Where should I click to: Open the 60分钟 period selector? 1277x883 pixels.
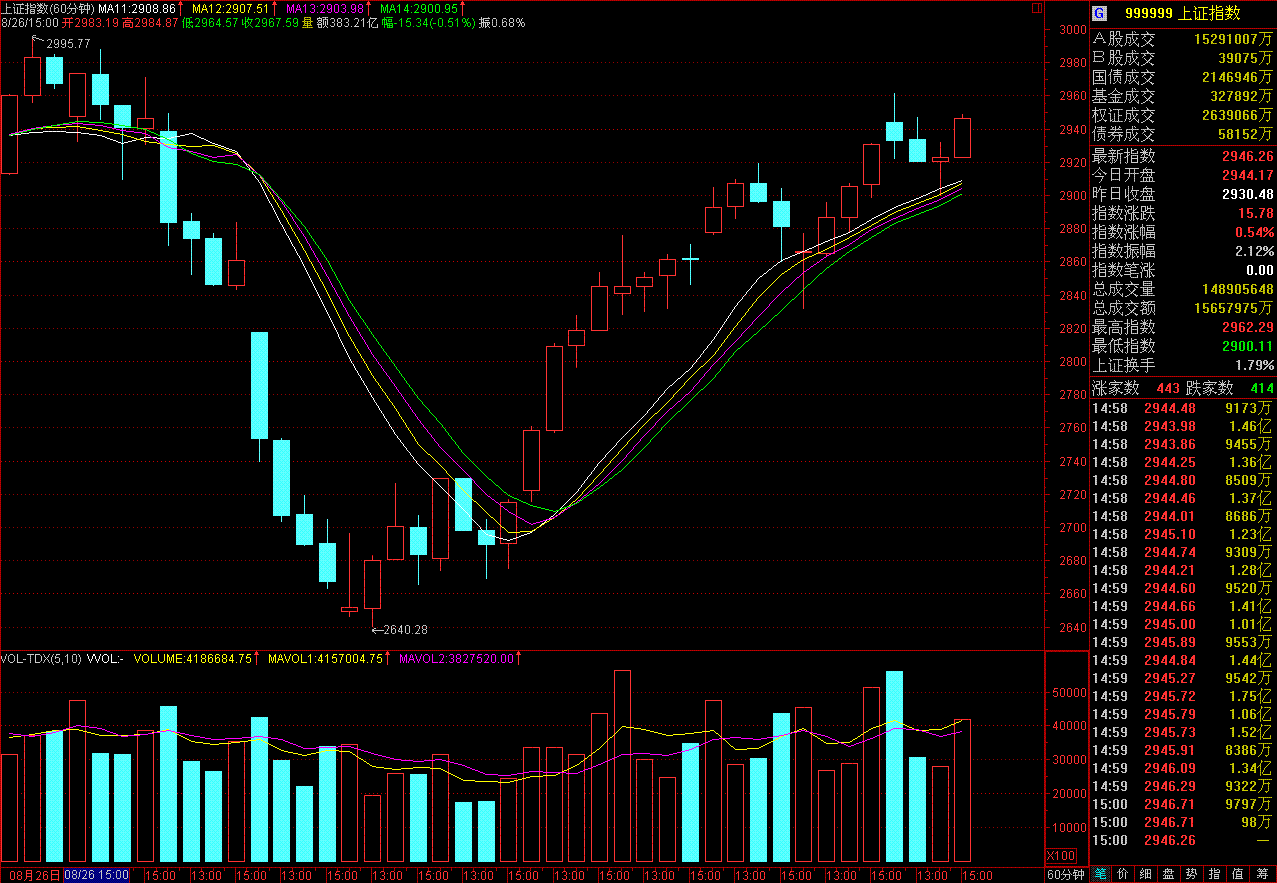tap(1065, 874)
